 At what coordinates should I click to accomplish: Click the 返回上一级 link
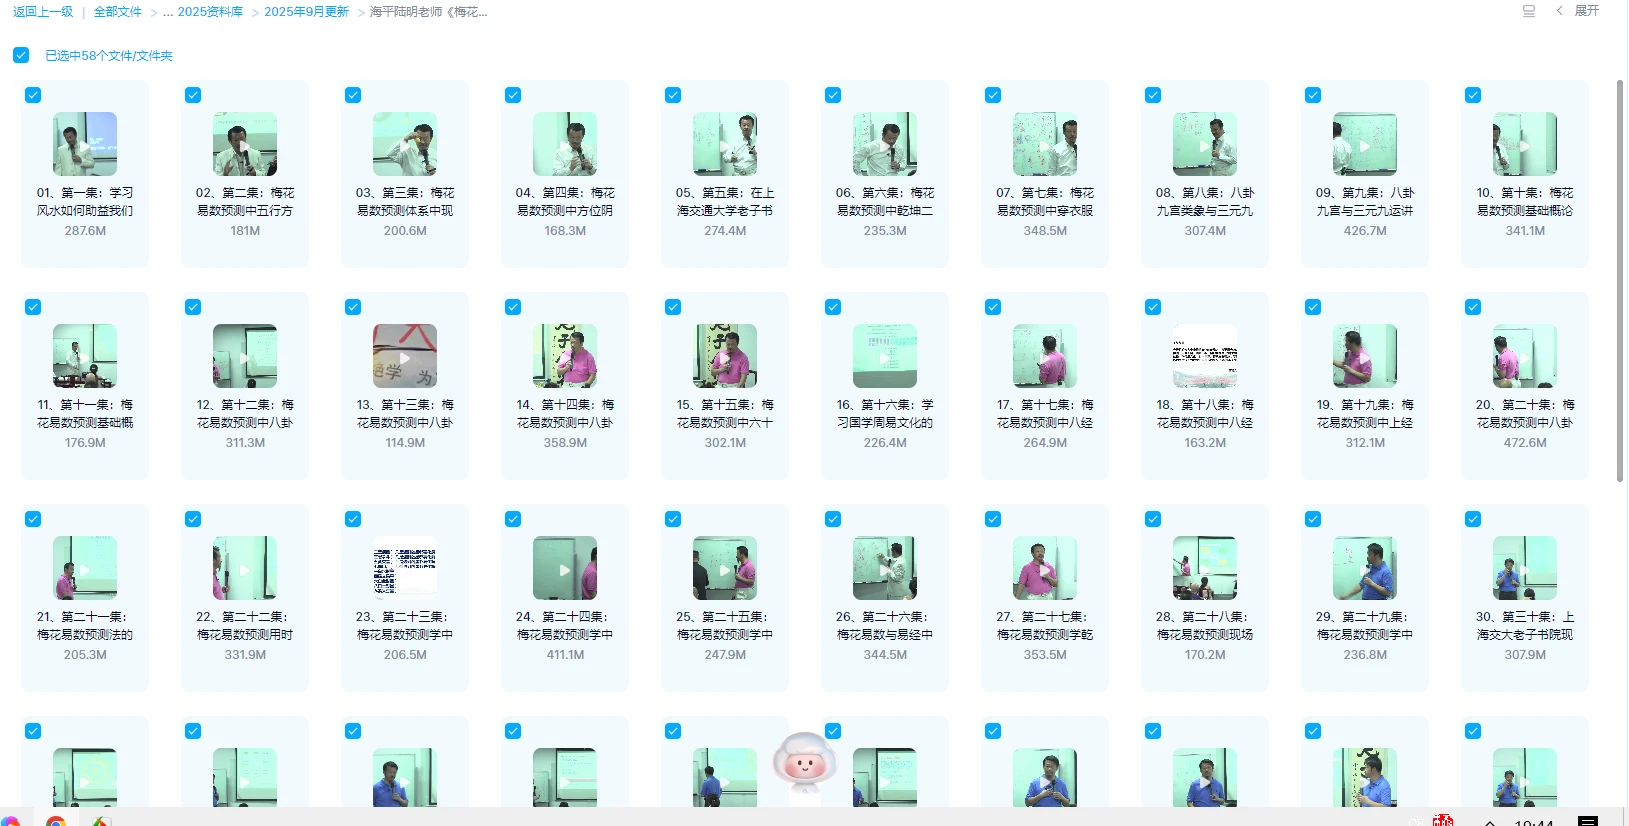pos(43,12)
